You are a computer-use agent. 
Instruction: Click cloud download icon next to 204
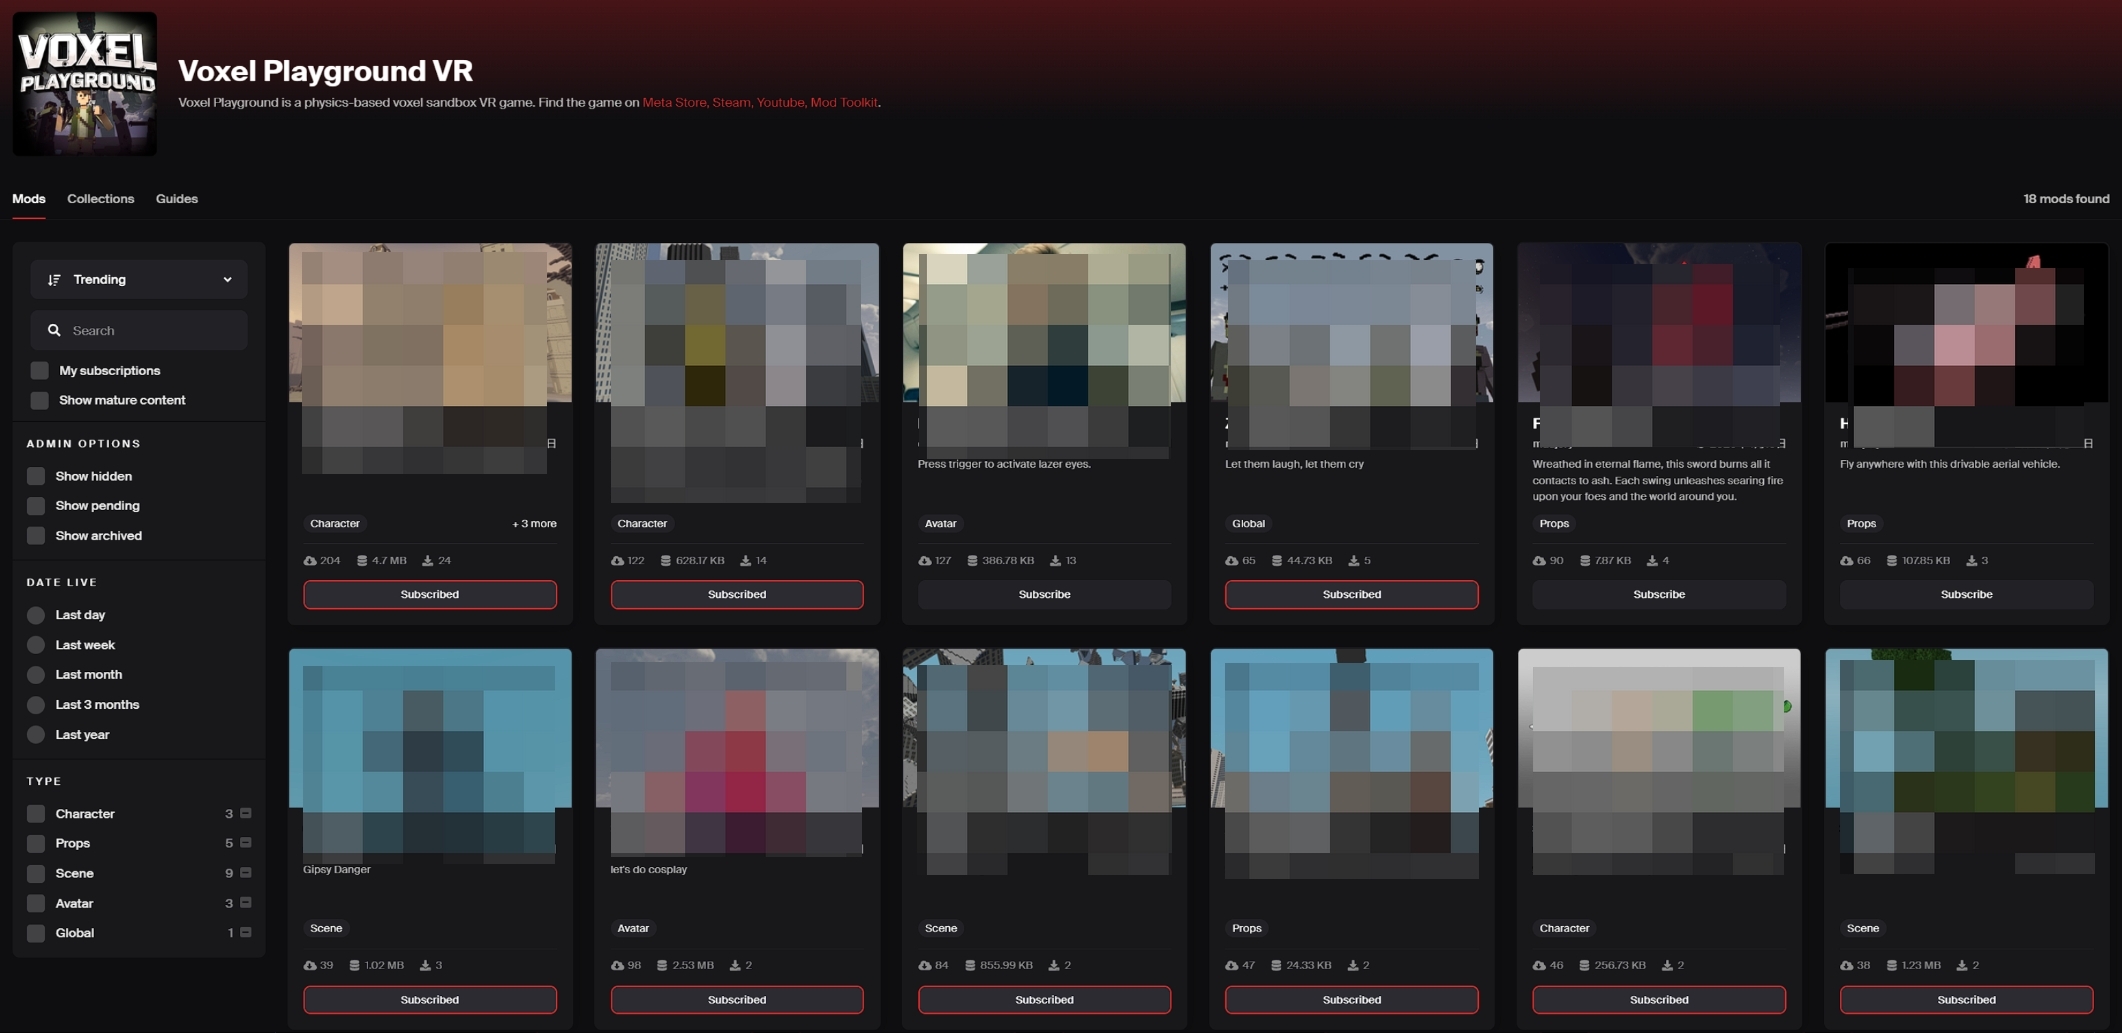coord(310,561)
